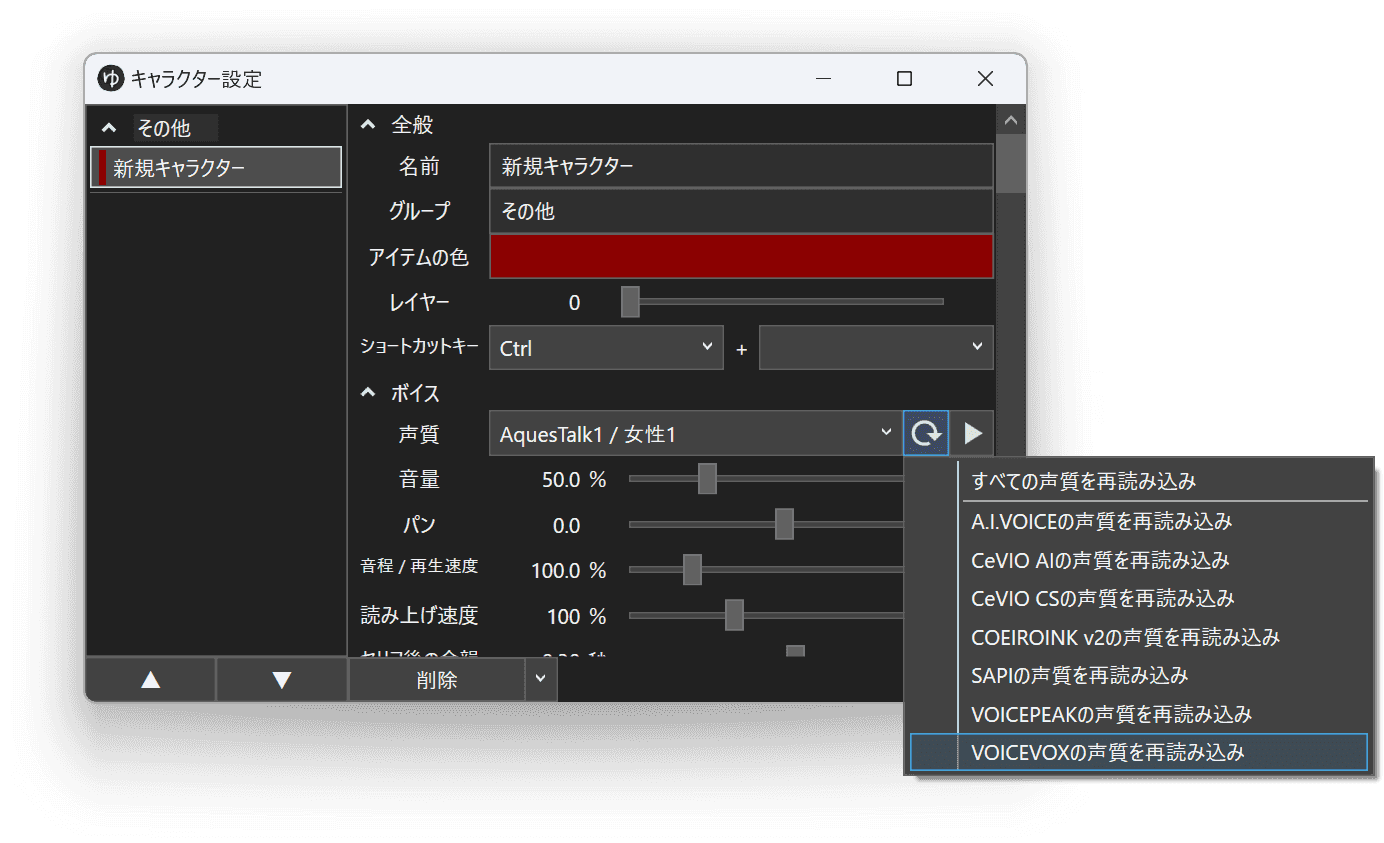Screen dimensions: 1384x843
Task: Collapse the ボイス section
Action: (368, 392)
